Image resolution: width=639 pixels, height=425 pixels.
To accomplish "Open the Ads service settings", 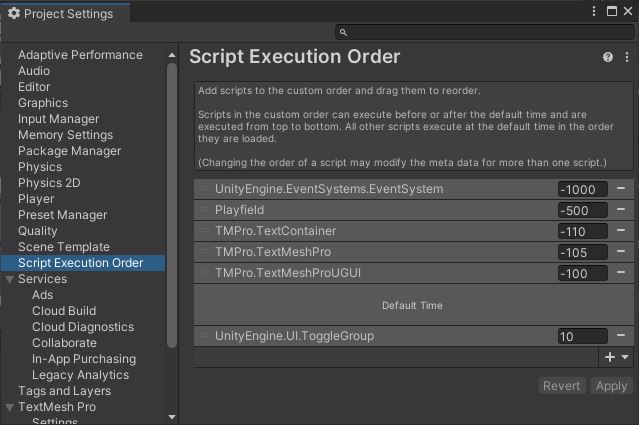I will tap(42, 295).
